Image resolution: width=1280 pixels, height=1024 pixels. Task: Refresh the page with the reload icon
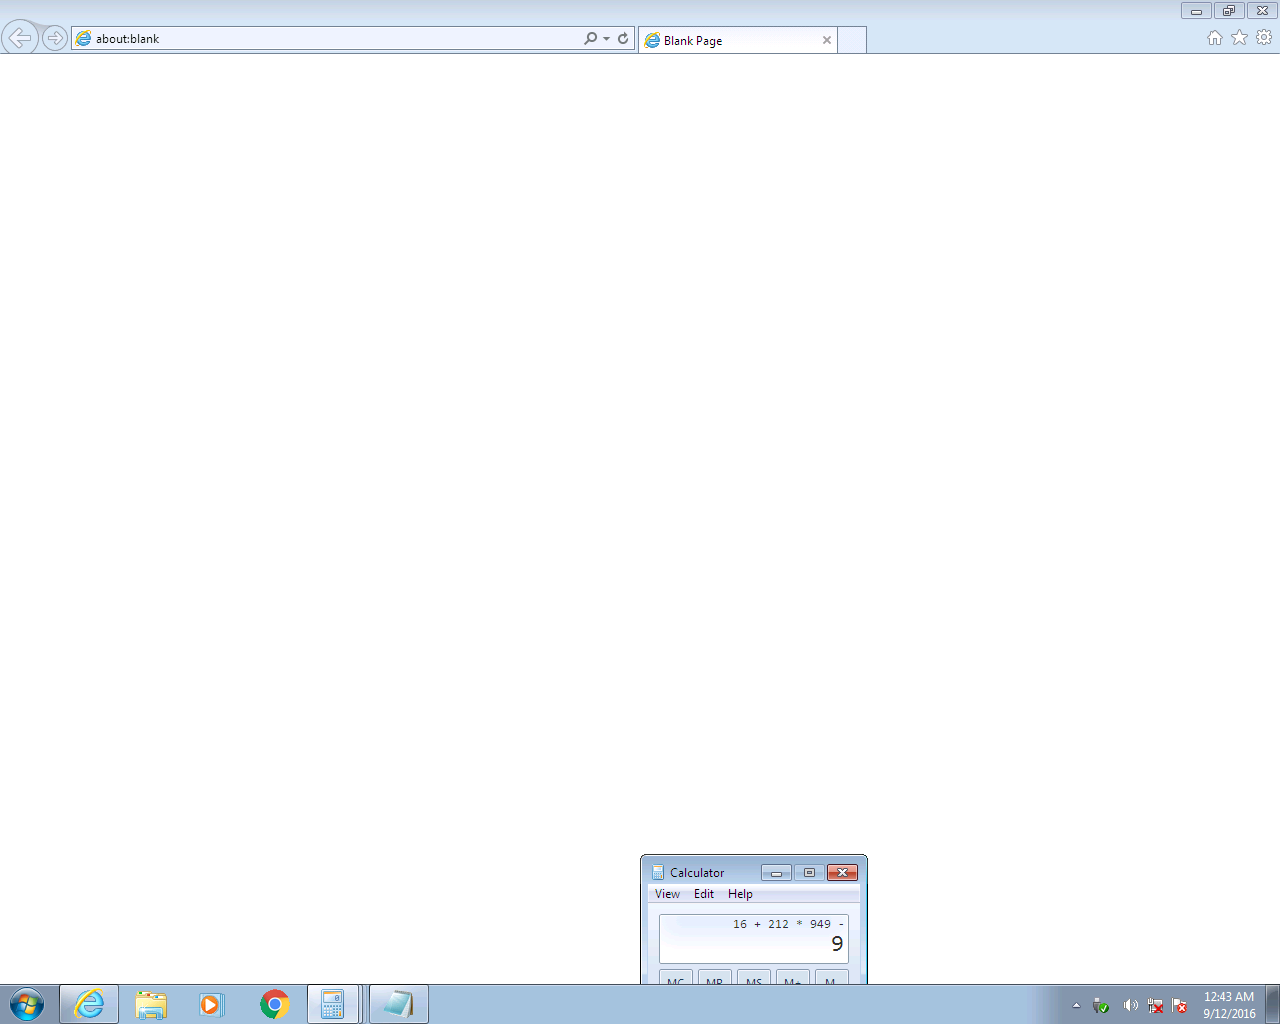tap(623, 38)
